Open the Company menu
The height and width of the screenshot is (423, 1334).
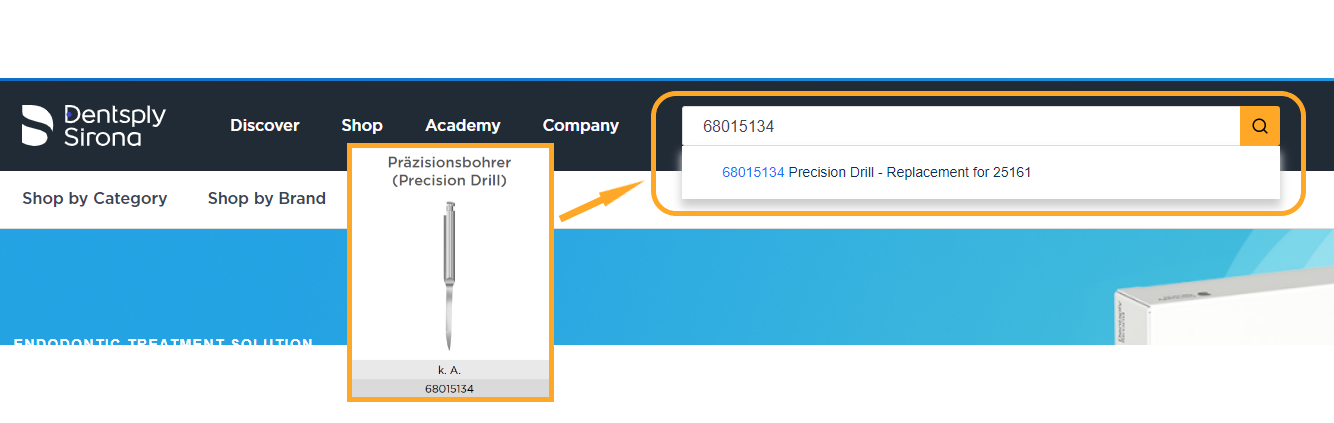pos(581,125)
